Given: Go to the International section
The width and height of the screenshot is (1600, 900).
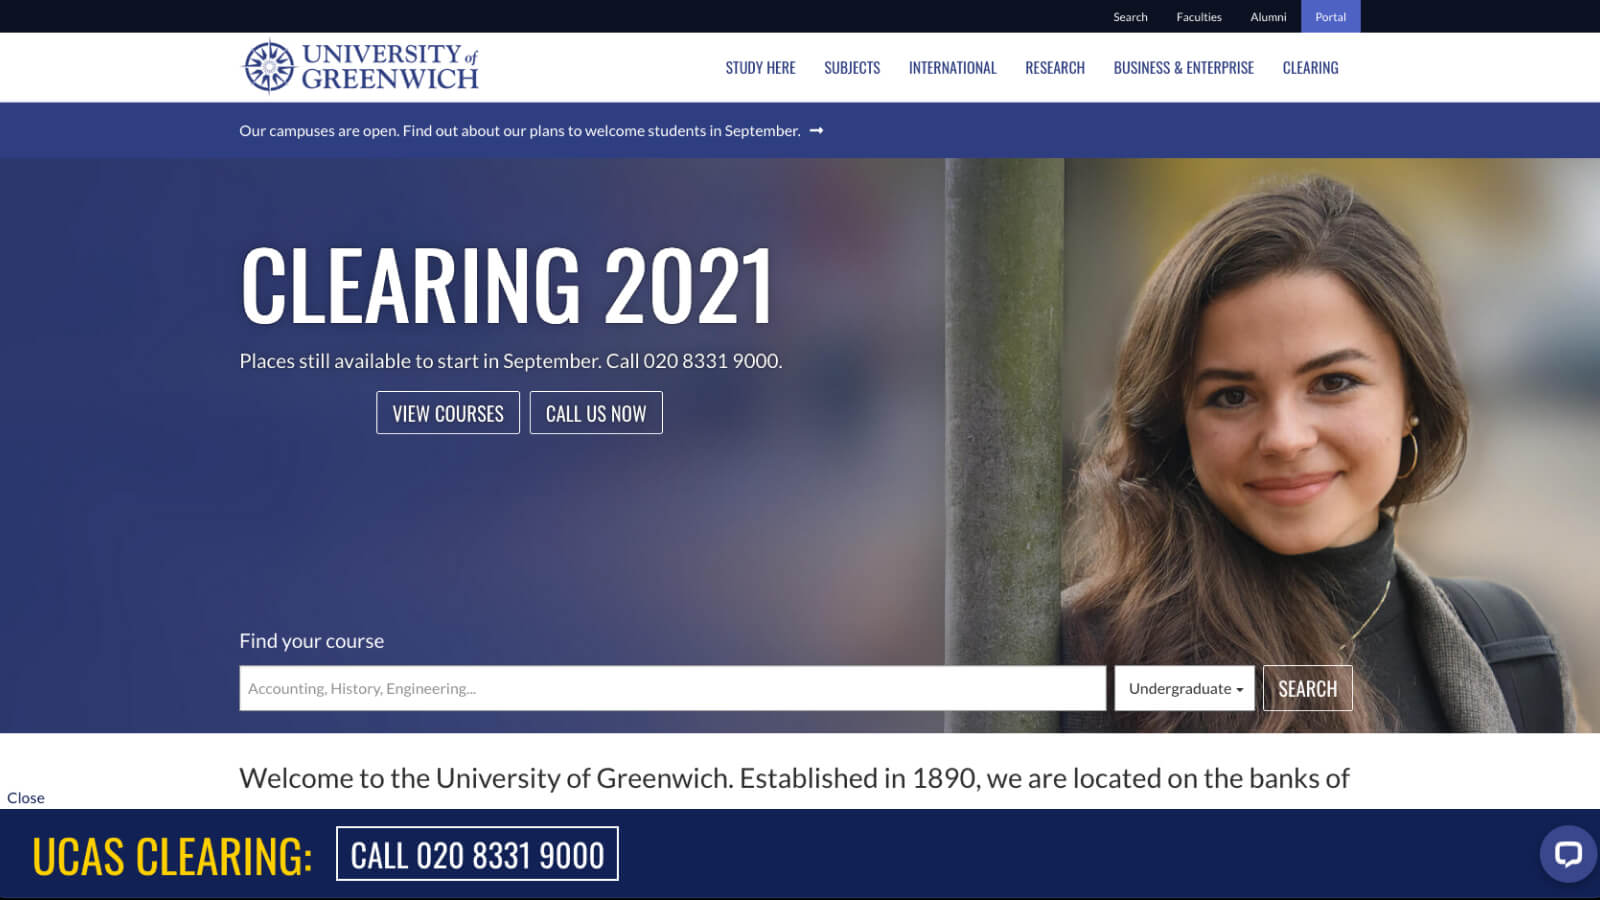Looking at the screenshot, I should click(x=952, y=68).
